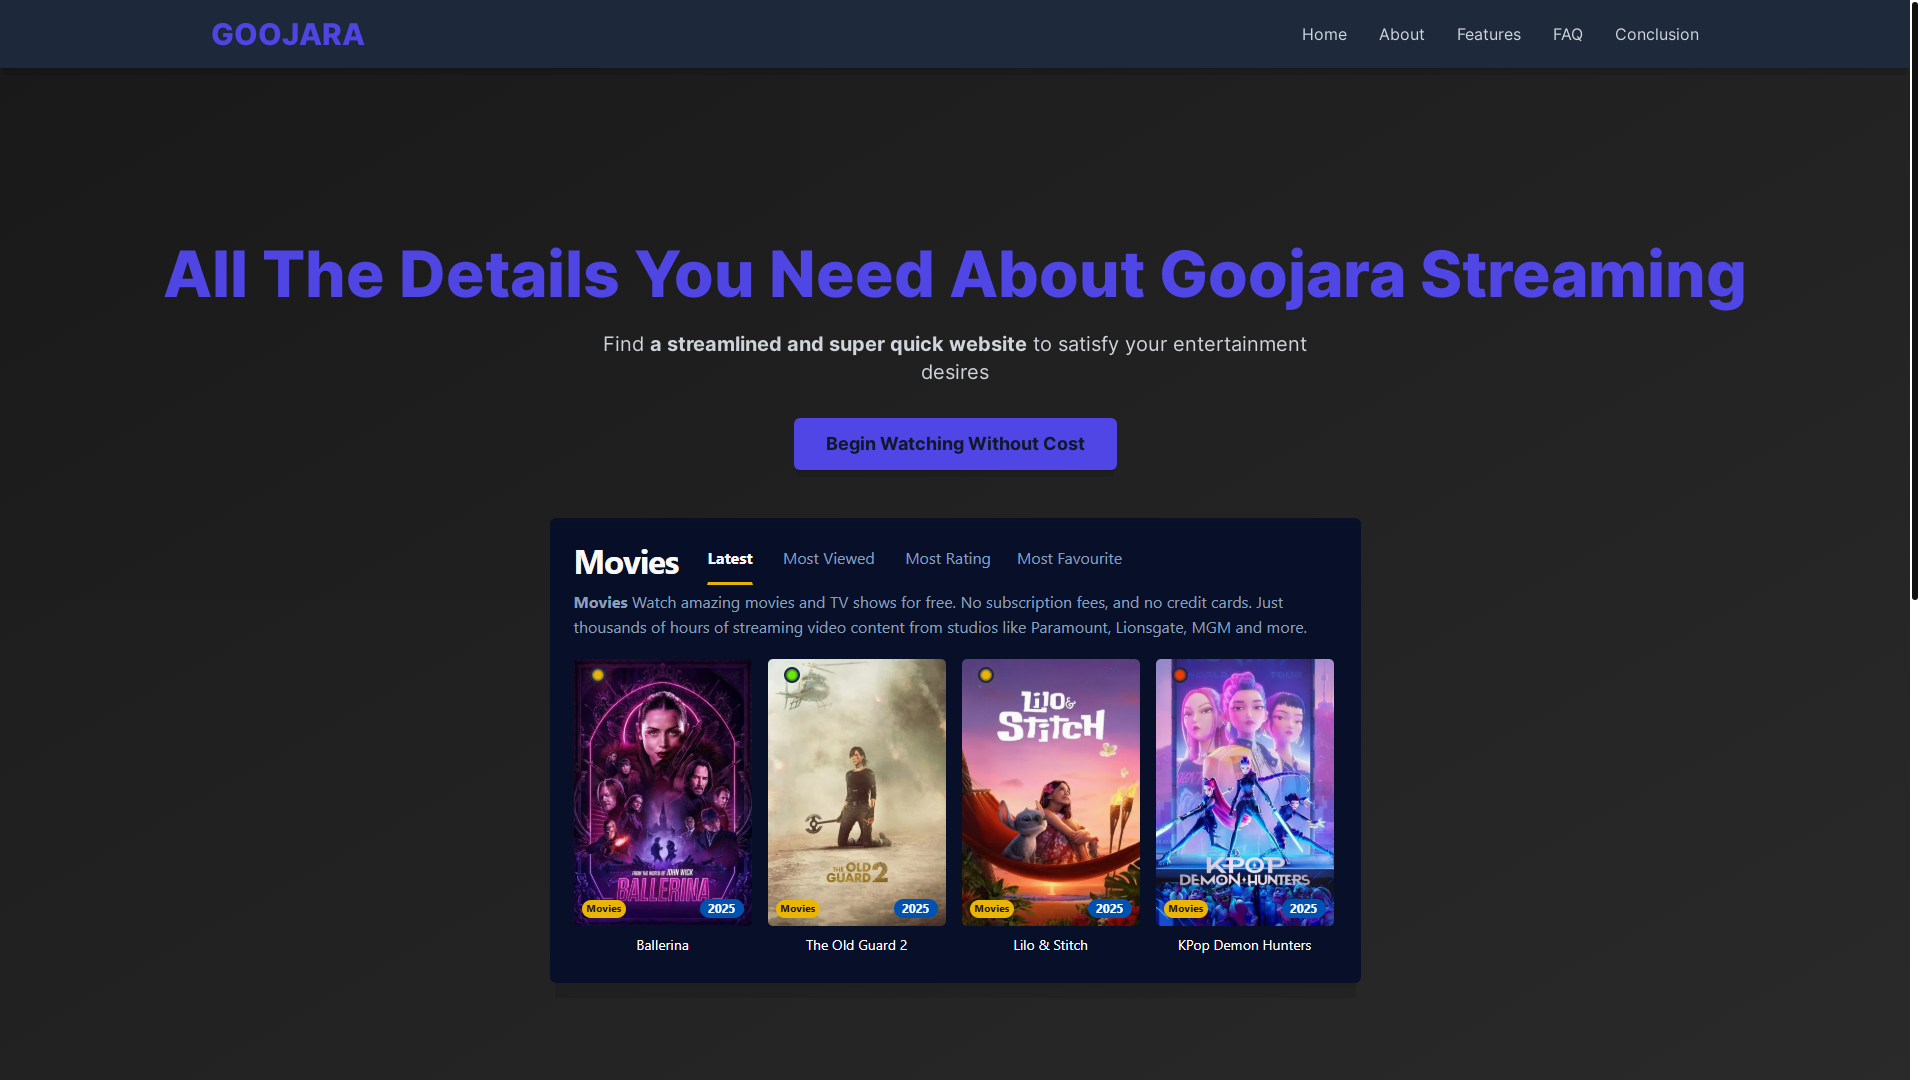This screenshot has height=1080, width=1920.
Task: Click the 2025 badge on Old Guard 2 poster
Action: (915, 909)
